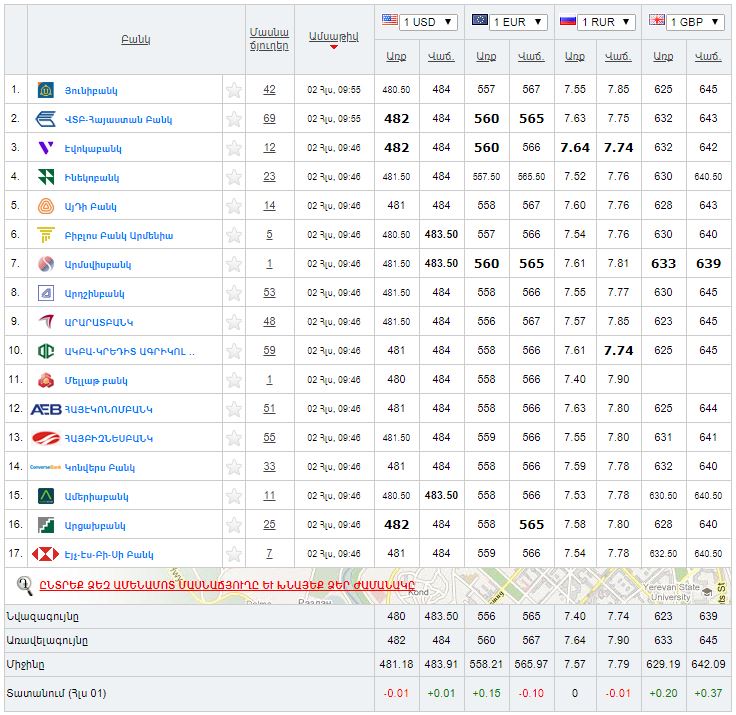
Task: Click the AEB Armeconombank logo
Action: coord(46,409)
